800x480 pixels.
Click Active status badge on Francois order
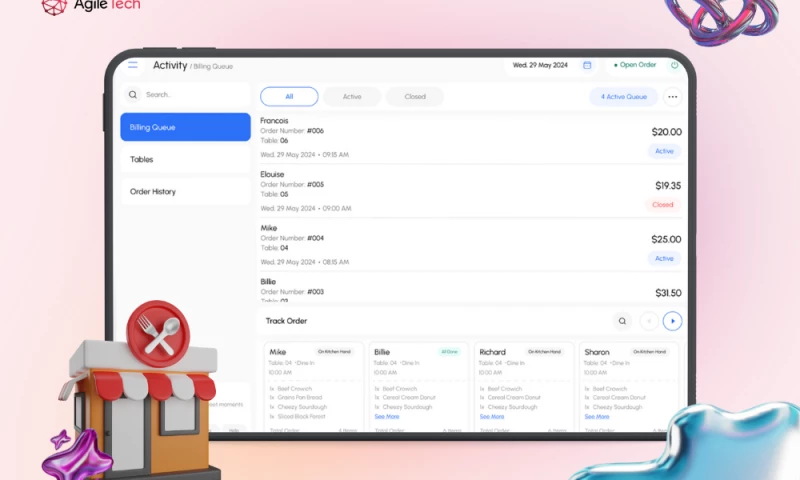point(664,151)
